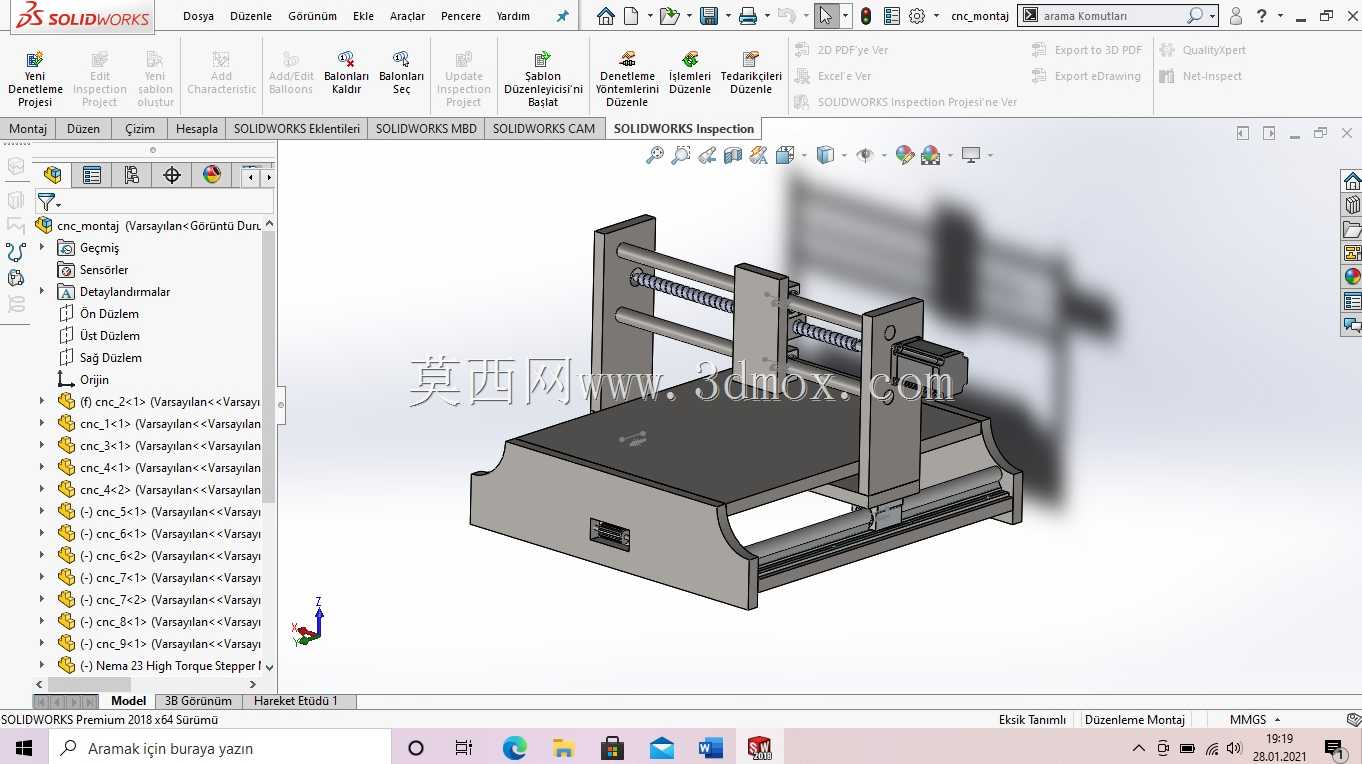Open DimXpertManager crosshair tab

tap(172, 175)
